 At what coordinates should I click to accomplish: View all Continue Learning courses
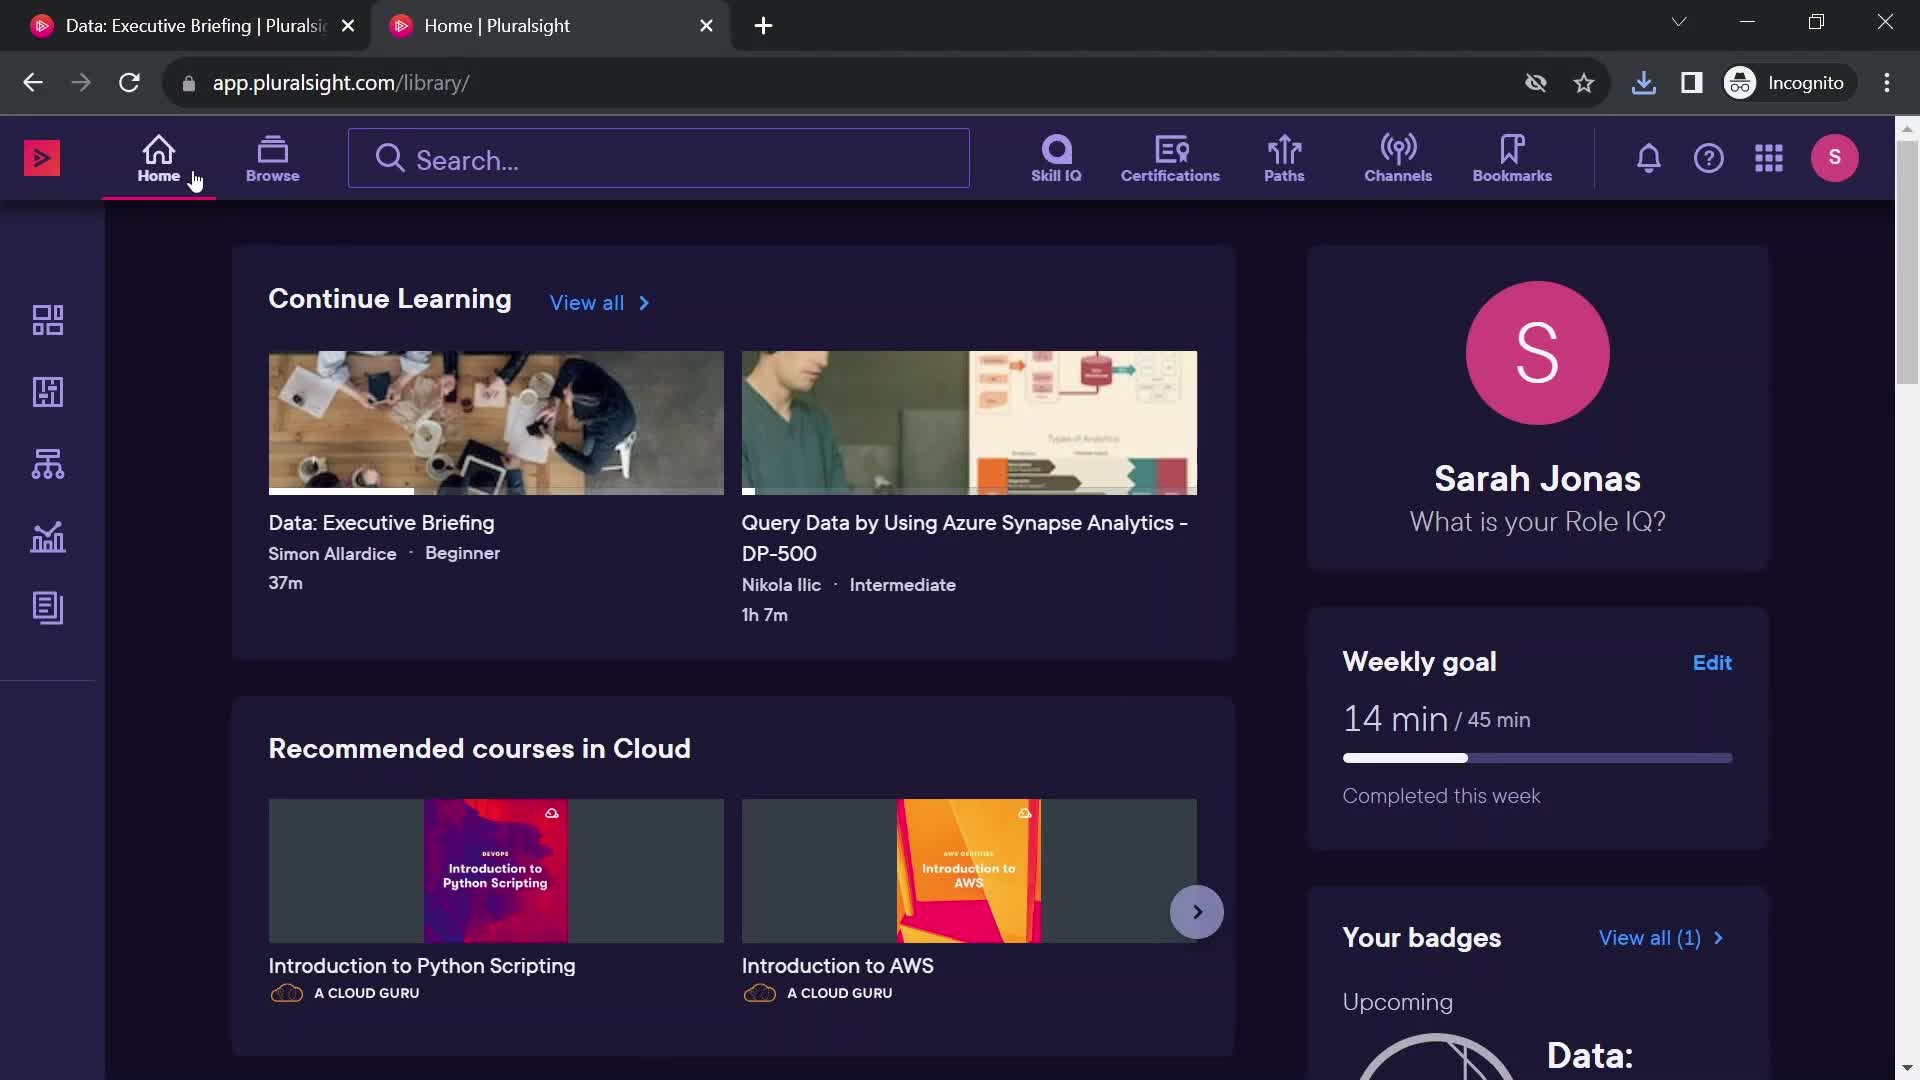[600, 303]
